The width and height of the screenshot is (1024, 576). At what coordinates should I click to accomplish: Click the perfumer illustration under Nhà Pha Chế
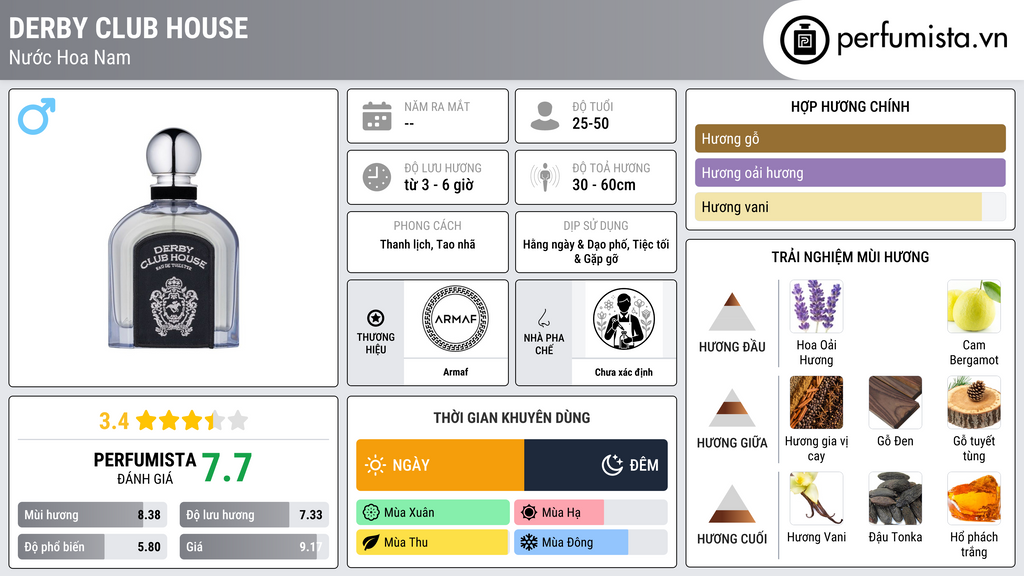(624, 319)
